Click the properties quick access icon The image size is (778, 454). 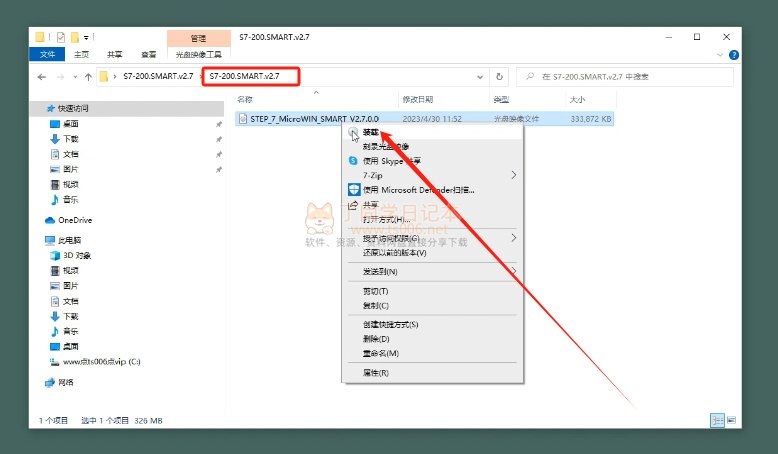tap(61, 37)
